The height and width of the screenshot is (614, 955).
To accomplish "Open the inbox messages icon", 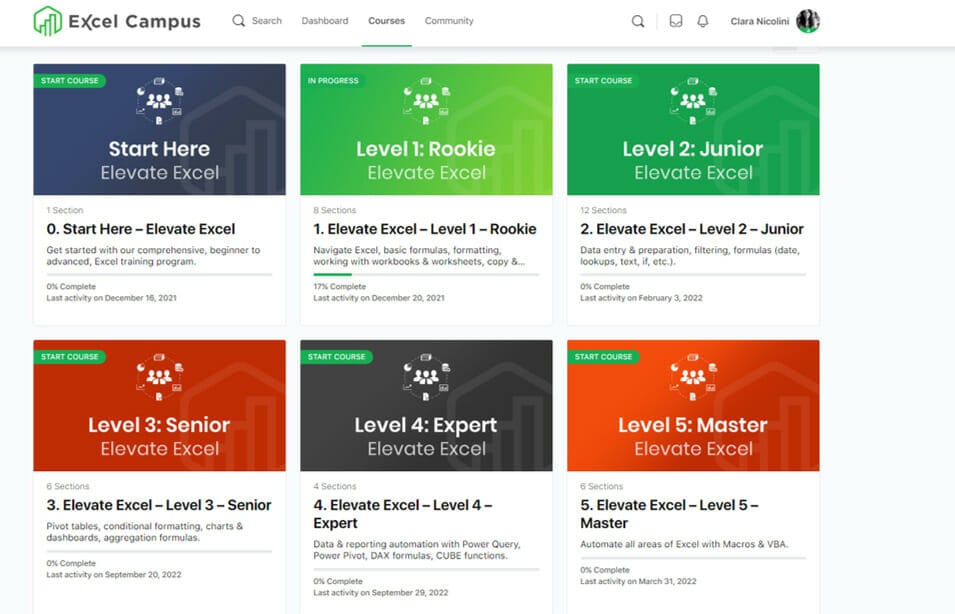I will [x=676, y=22].
